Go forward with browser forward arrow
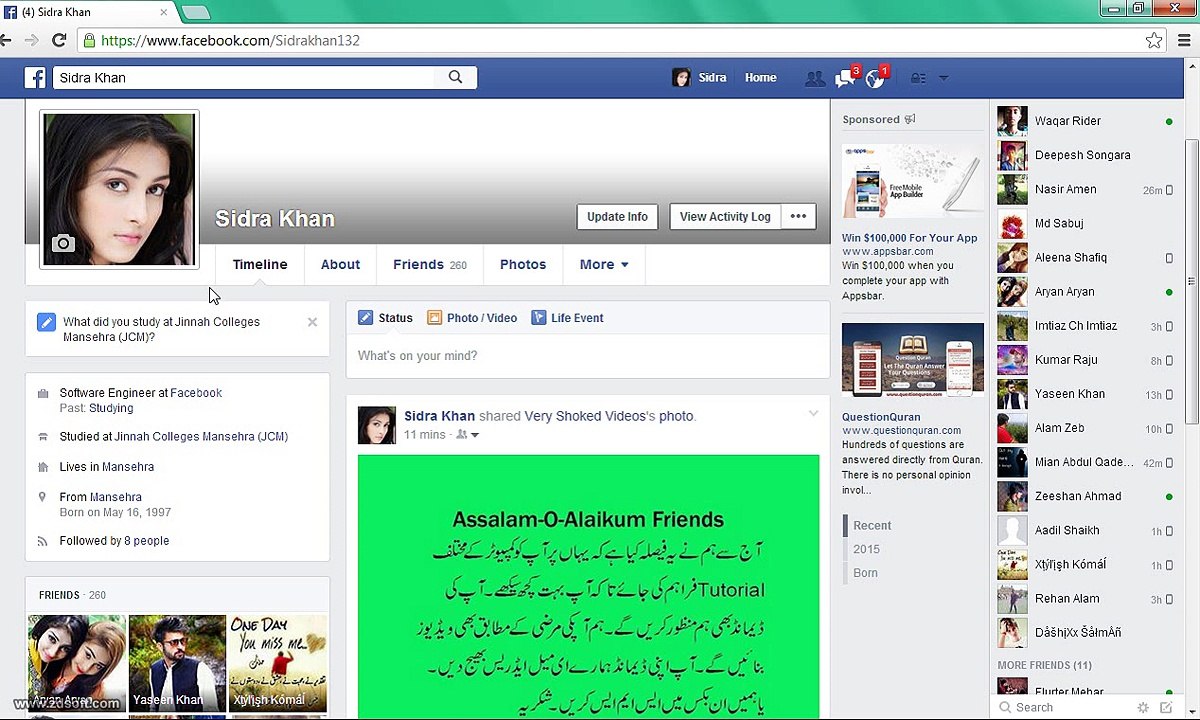 click(32, 40)
